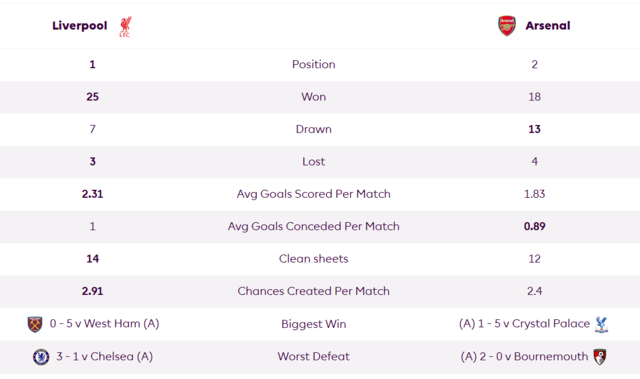The width and height of the screenshot is (640, 379).
Task: Select the 0 - 5 v West Ham result
Action: pyautogui.click(x=104, y=324)
